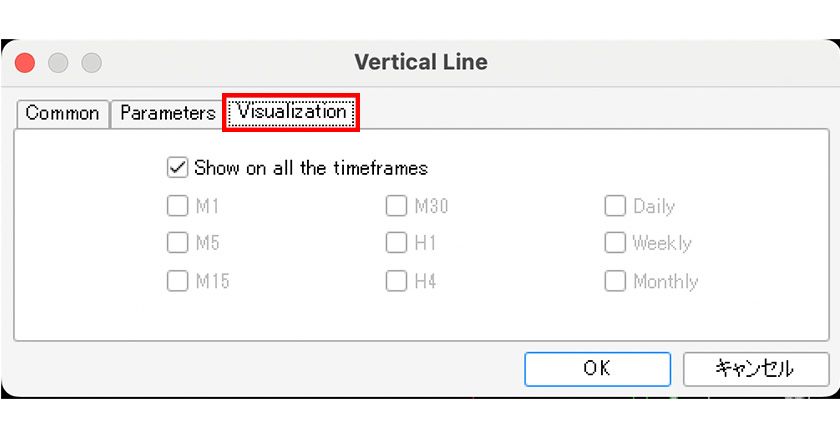Open the Parameters tab

pyautogui.click(x=167, y=113)
